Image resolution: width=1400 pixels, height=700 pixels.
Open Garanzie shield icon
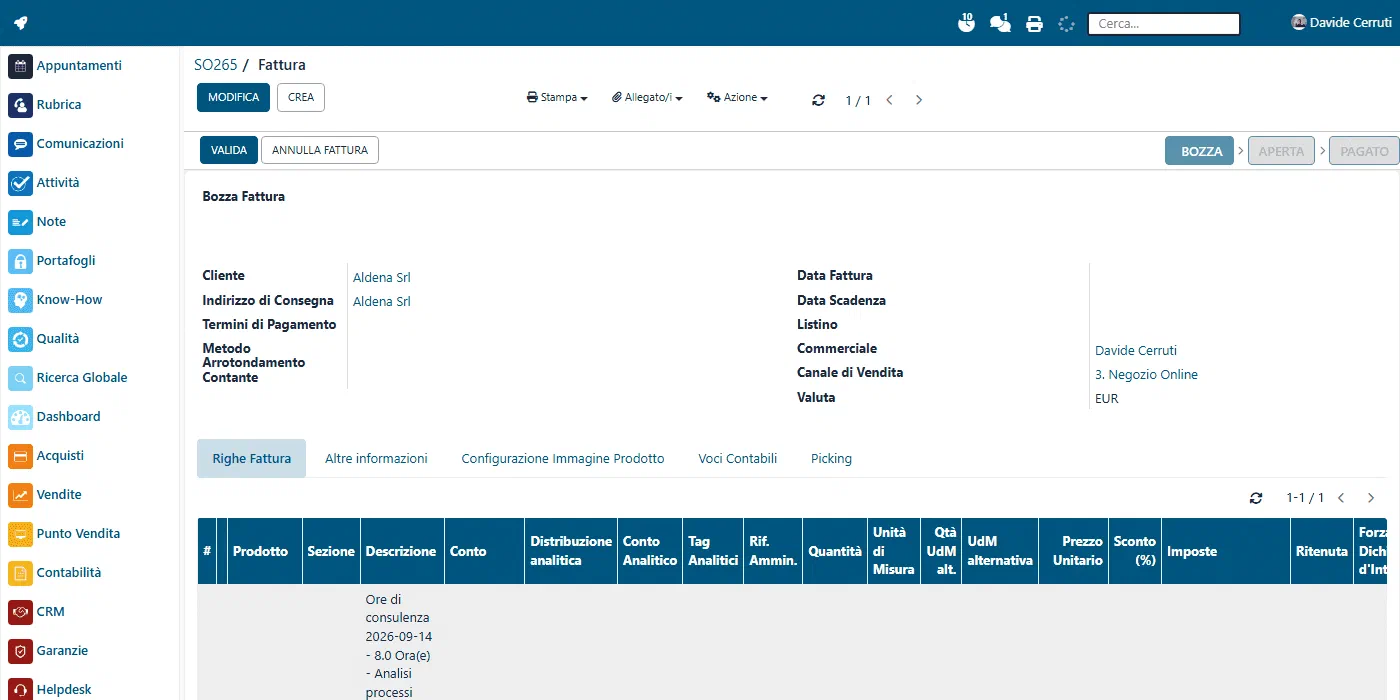pos(21,651)
